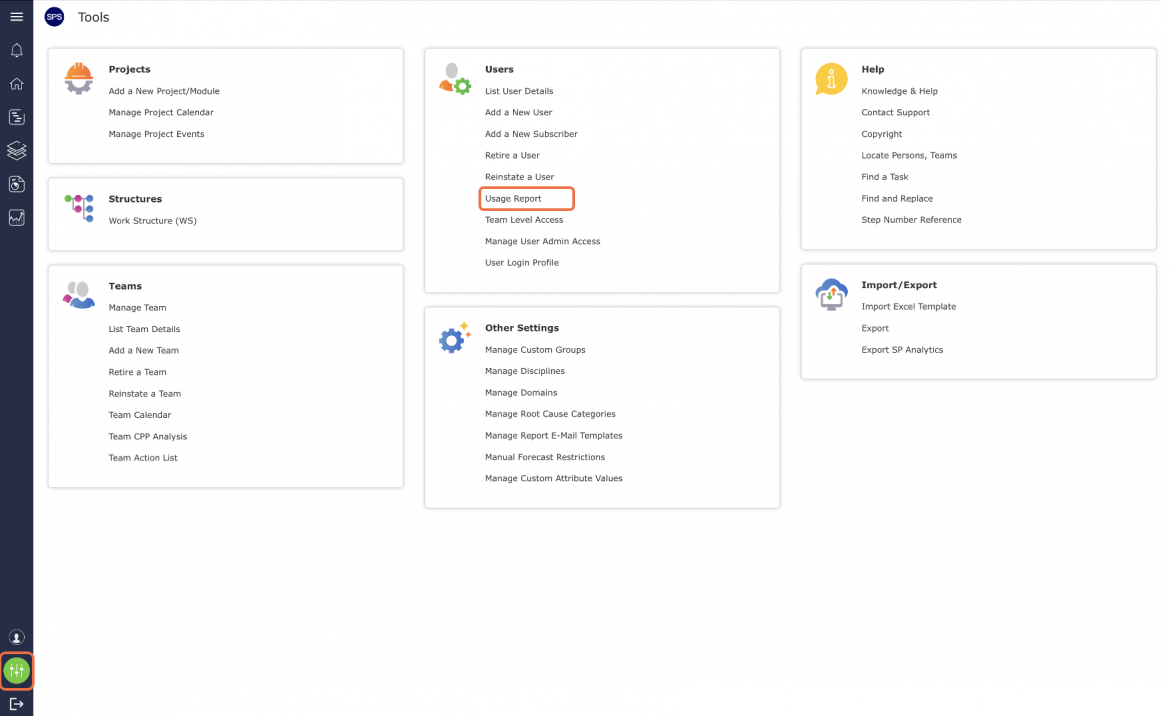Open Step Number Reference
This screenshot has height=716, width=1170.
[912, 220]
